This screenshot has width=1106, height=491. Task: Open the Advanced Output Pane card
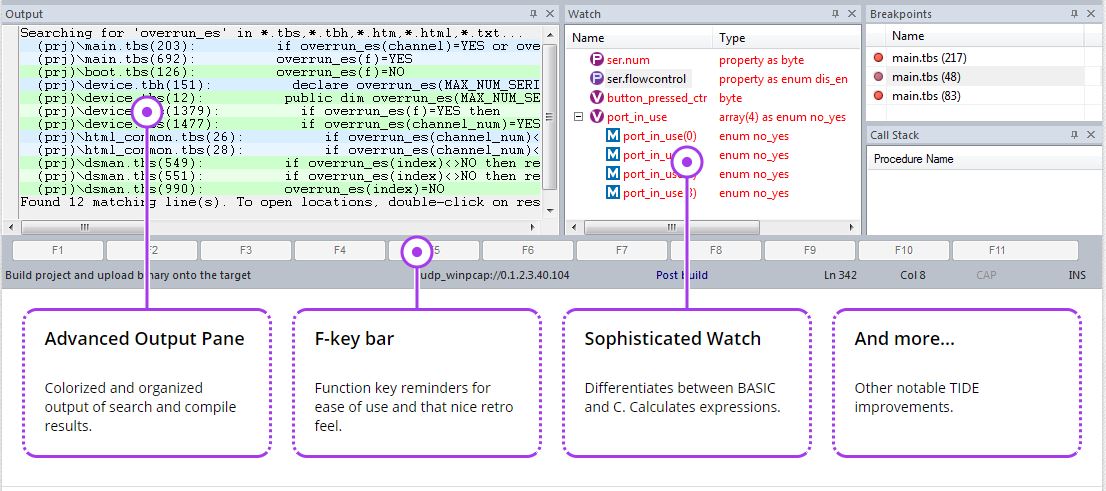click(x=146, y=382)
